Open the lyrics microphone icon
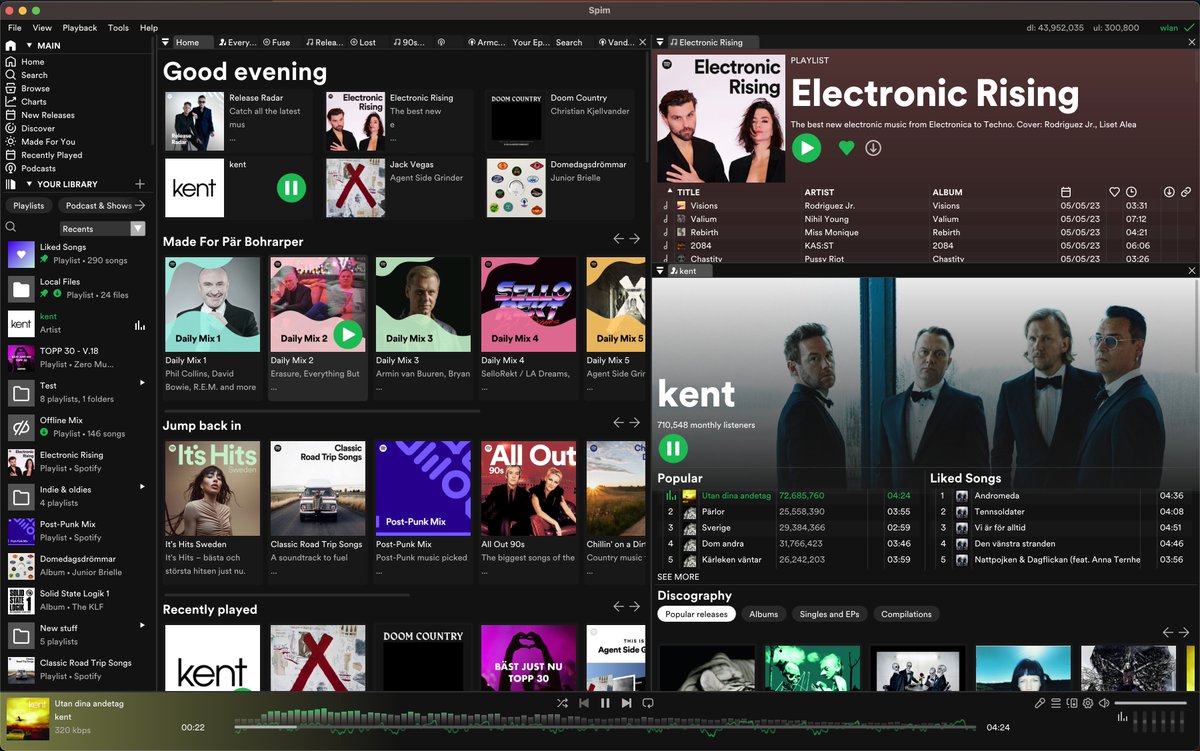This screenshot has width=1200, height=751. 1040,703
